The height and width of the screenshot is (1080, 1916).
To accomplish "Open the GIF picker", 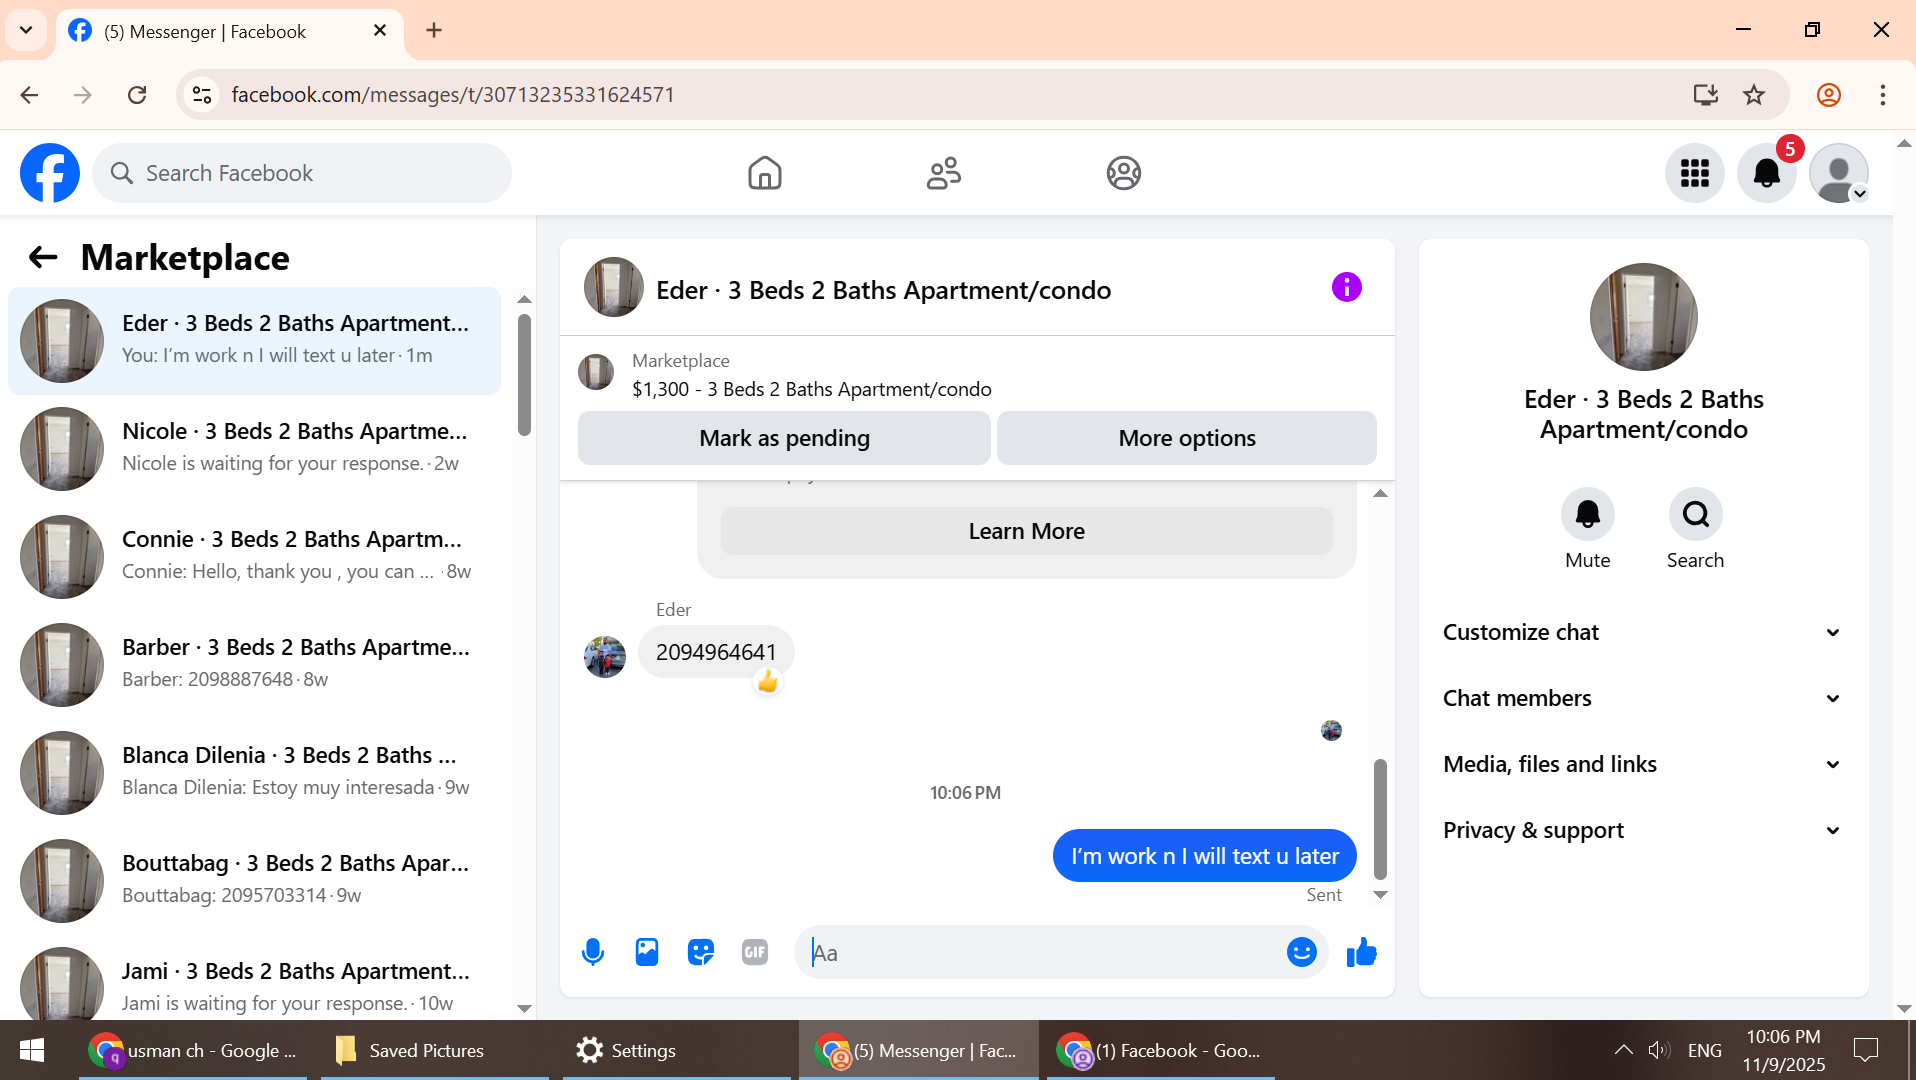I will pos(755,952).
